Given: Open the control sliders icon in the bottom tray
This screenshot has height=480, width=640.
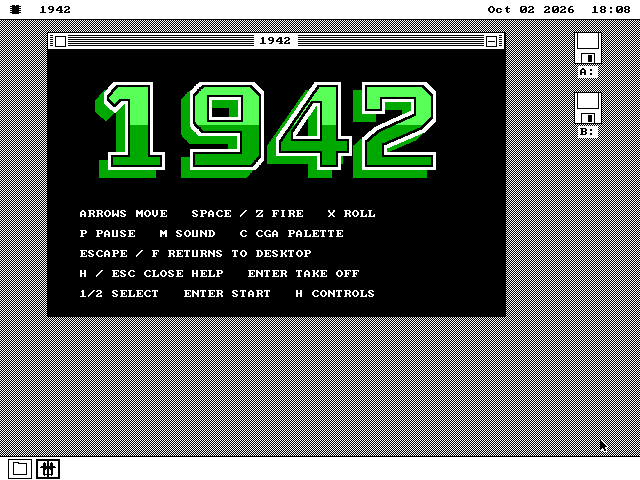Looking at the screenshot, I should [x=48, y=469].
